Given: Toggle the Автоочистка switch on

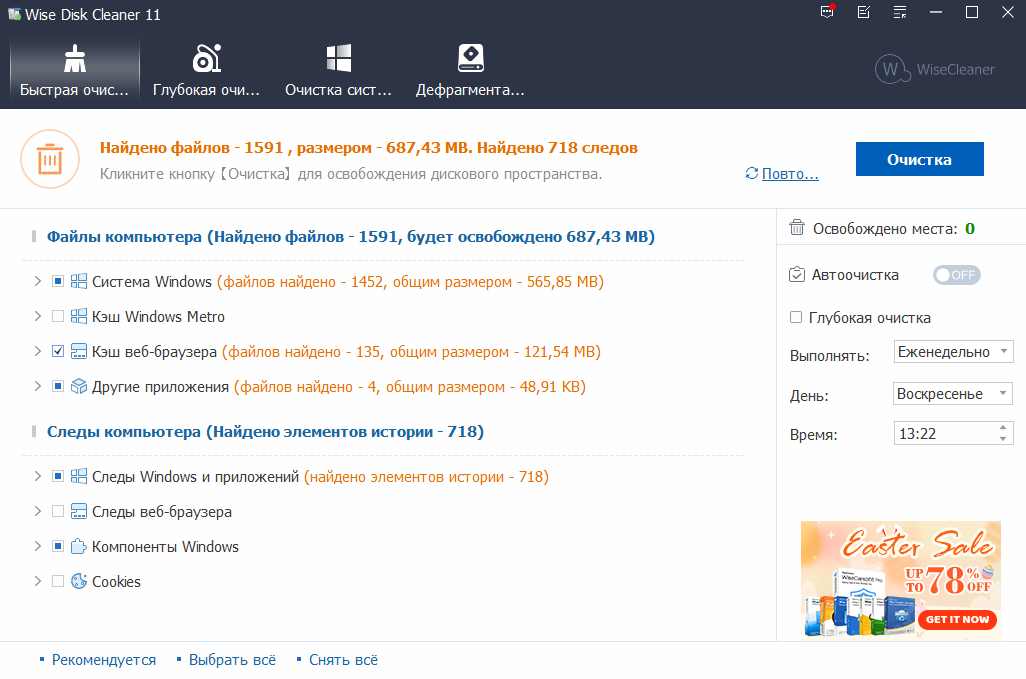Looking at the screenshot, I should coord(956,275).
